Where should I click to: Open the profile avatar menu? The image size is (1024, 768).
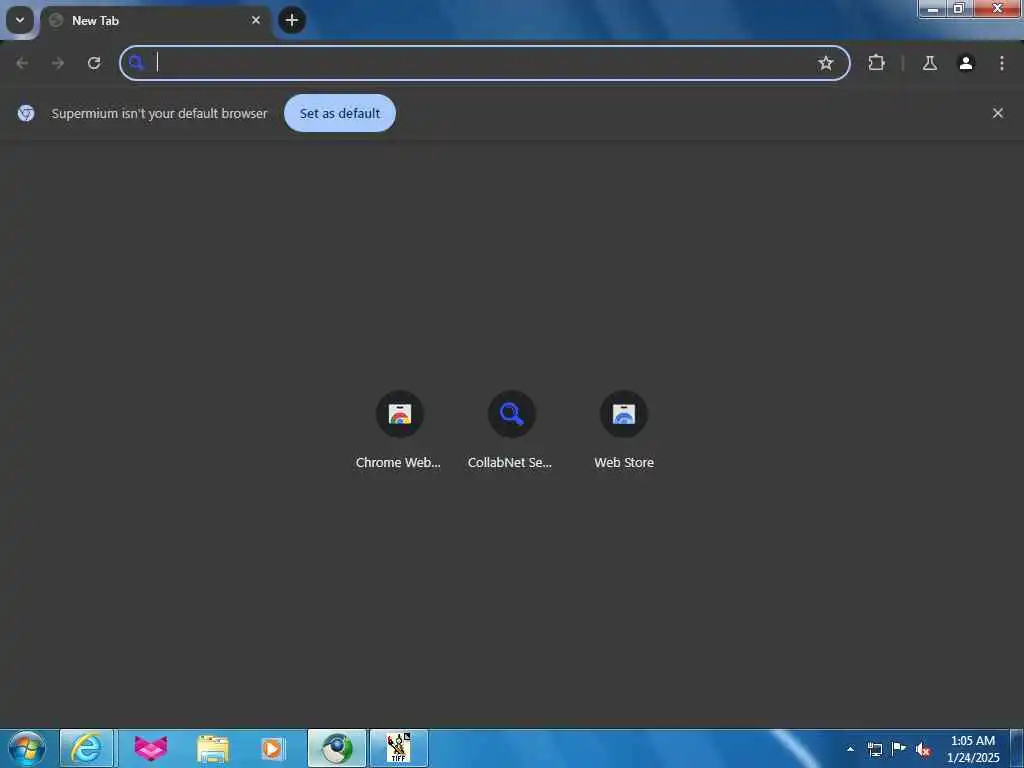tap(966, 63)
